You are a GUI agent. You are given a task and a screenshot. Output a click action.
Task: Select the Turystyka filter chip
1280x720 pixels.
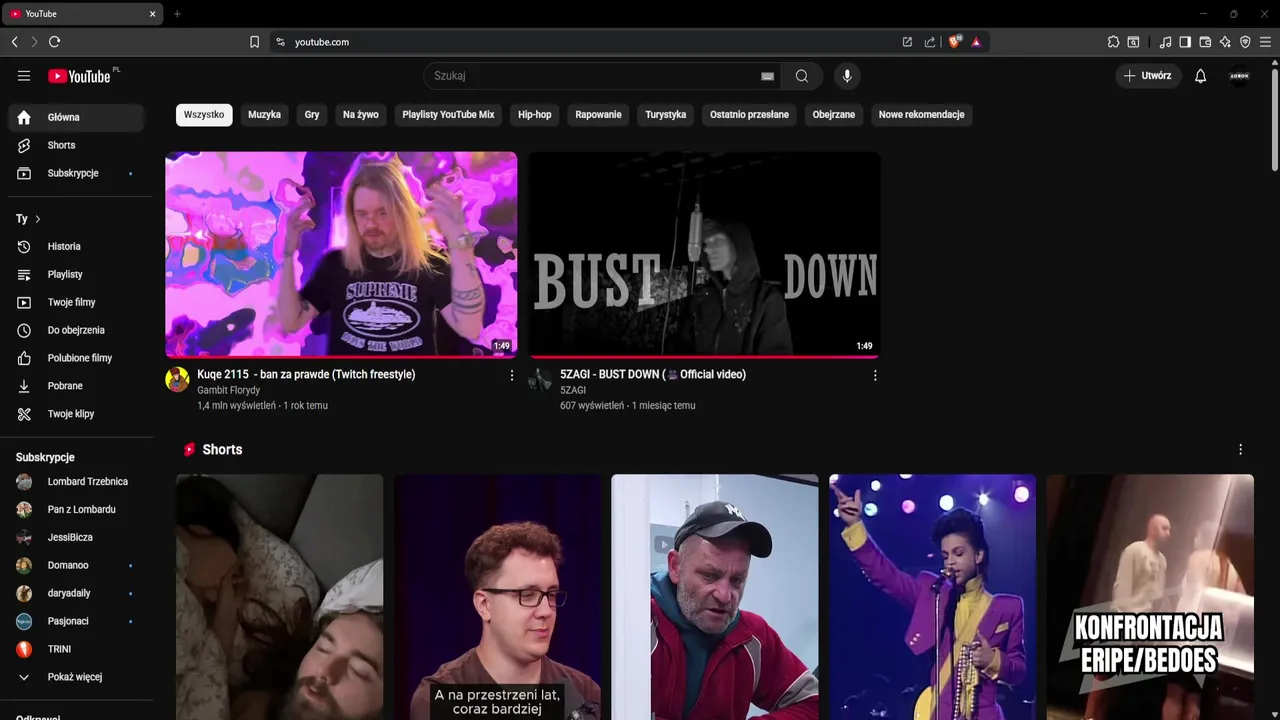click(x=666, y=115)
